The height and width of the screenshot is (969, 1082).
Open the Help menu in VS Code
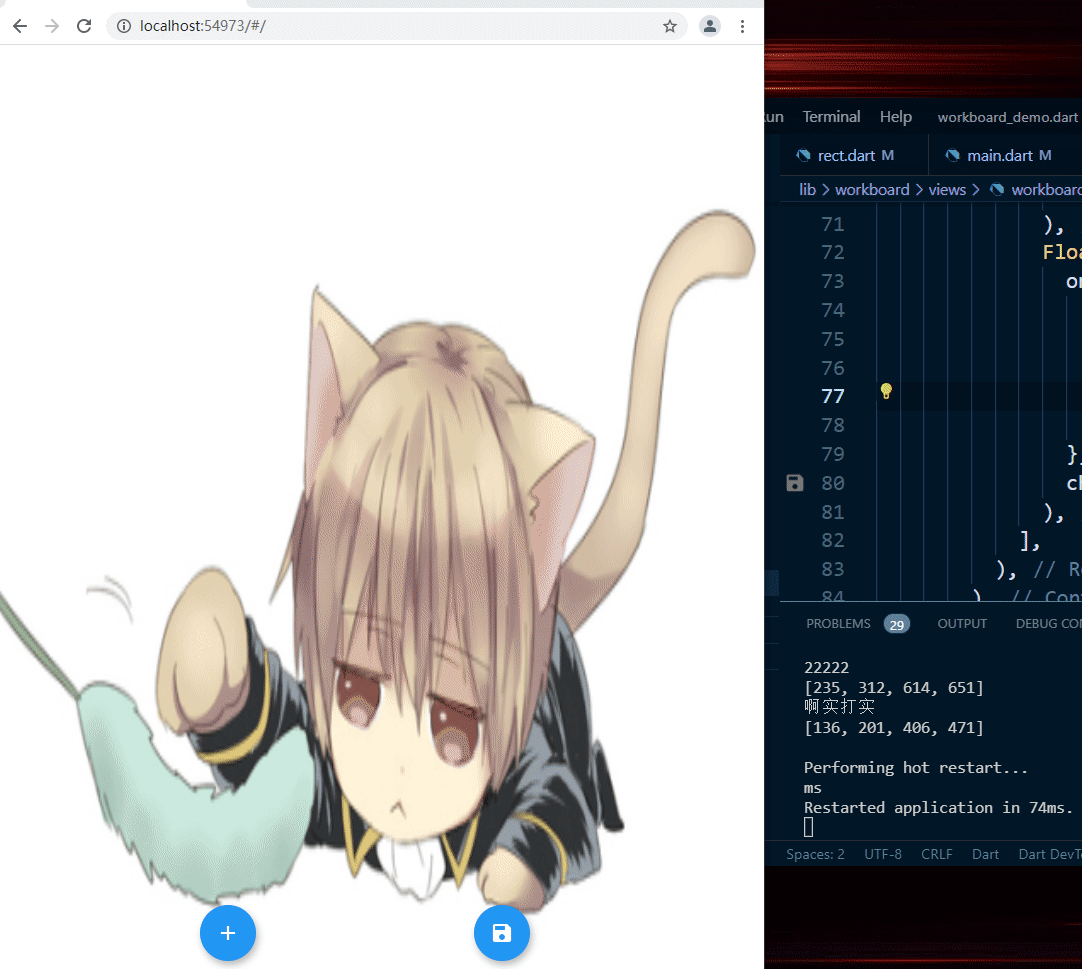[895, 117]
